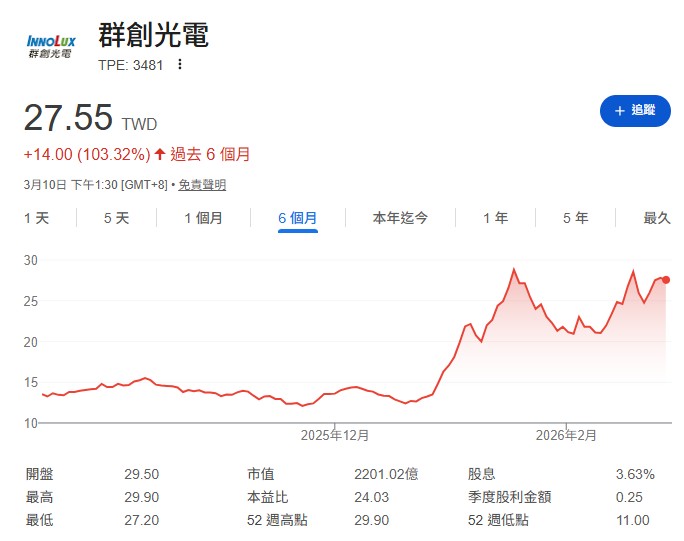684x541 pixels.
Task: Open the 免責聲明 disclaimer link
Action: 202,185
